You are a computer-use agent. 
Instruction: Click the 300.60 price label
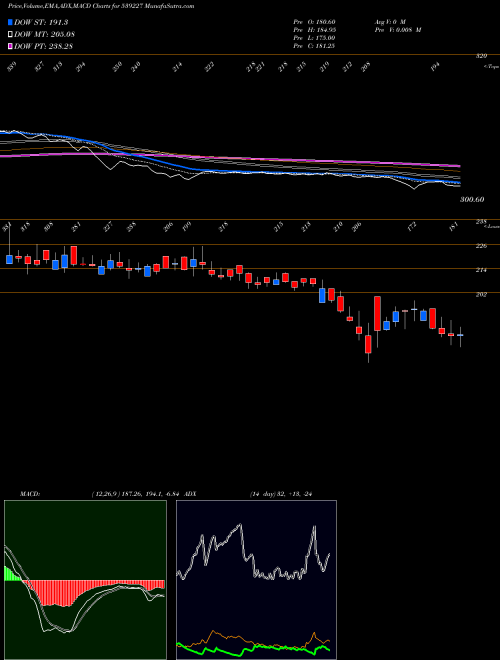[x=472, y=199]
